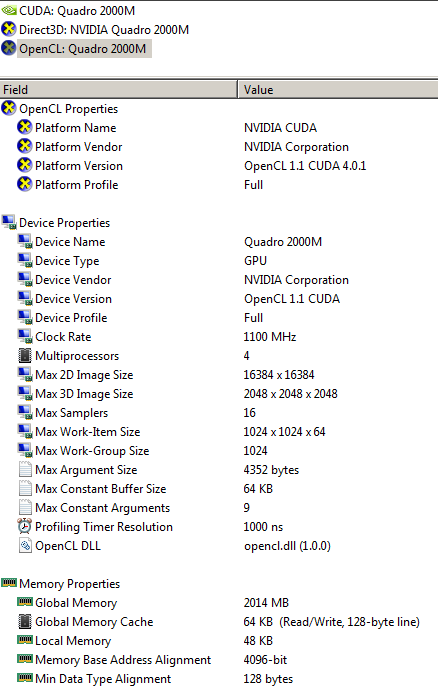Click the 4096-bit alignment value
The width and height of the screenshot is (438, 693).
265,660
